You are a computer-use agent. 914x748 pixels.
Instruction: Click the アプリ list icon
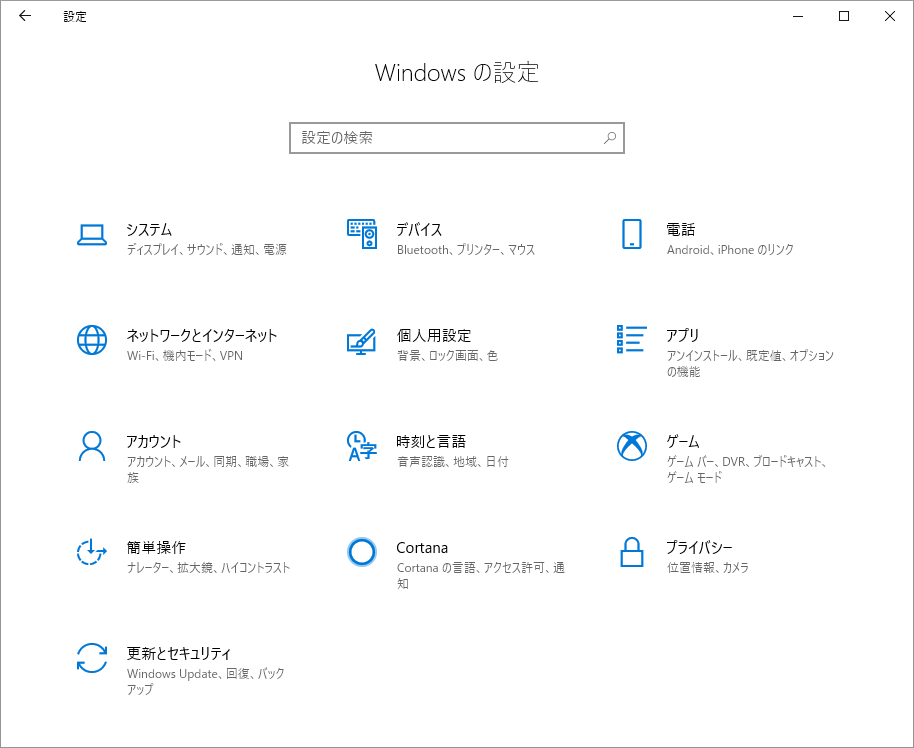coord(632,339)
